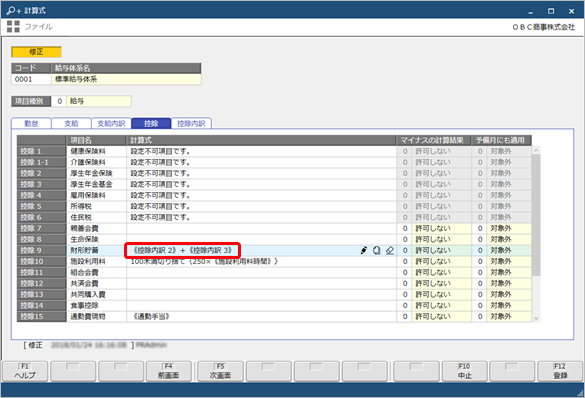This screenshot has height=398, width=585.
Task: Click the pencil edit icon in 控除 9 row
Action: tap(364, 250)
